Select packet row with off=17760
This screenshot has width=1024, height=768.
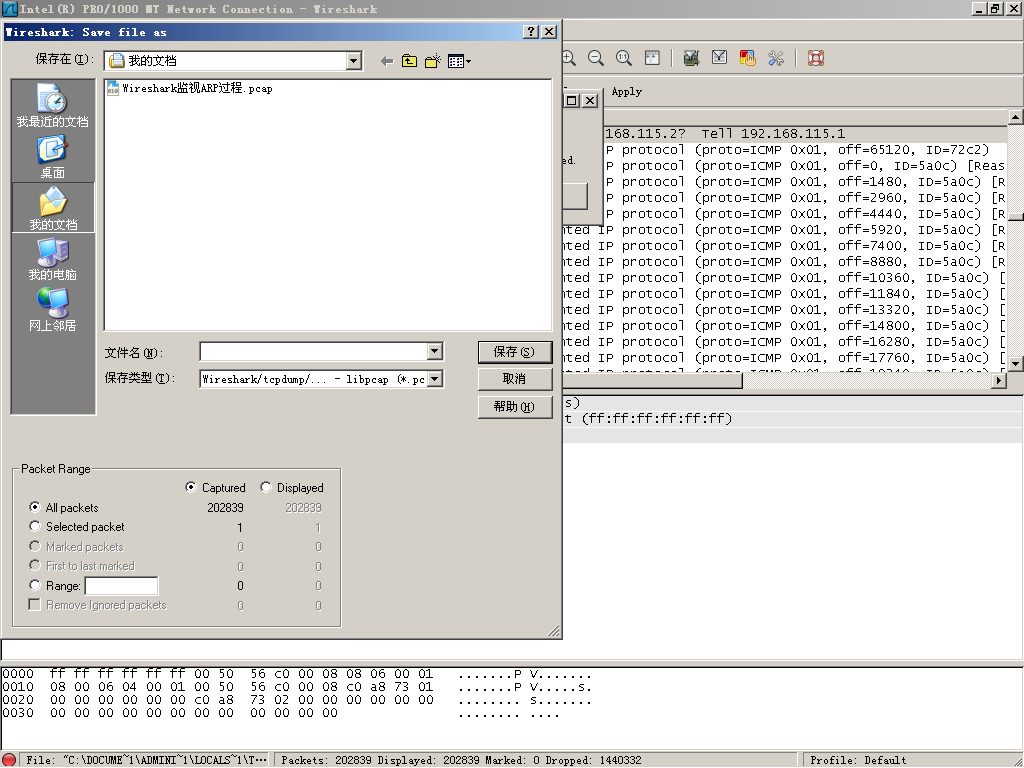point(784,358)
